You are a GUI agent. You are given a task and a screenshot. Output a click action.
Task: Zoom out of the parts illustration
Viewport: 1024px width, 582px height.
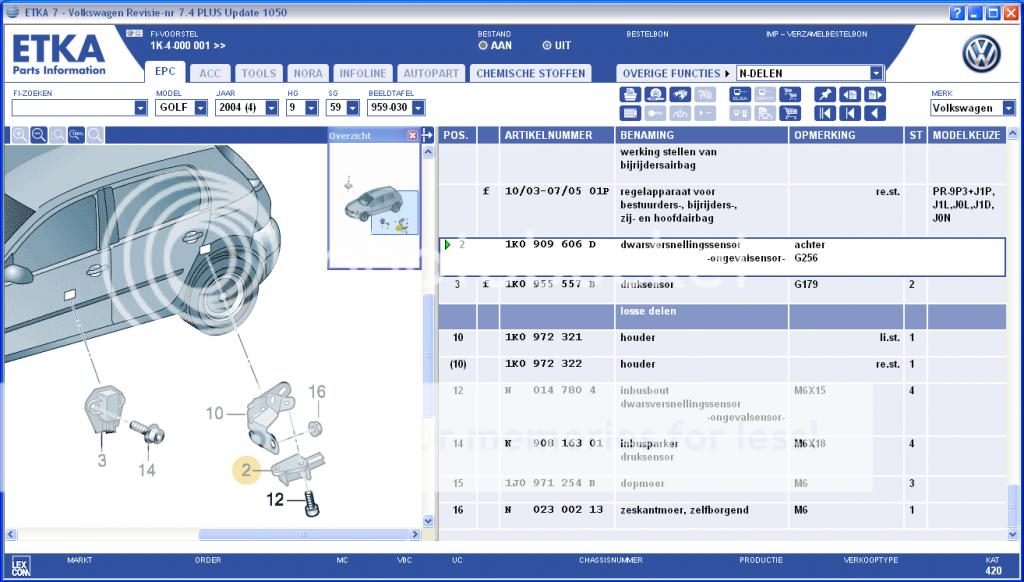pos(39,135)
